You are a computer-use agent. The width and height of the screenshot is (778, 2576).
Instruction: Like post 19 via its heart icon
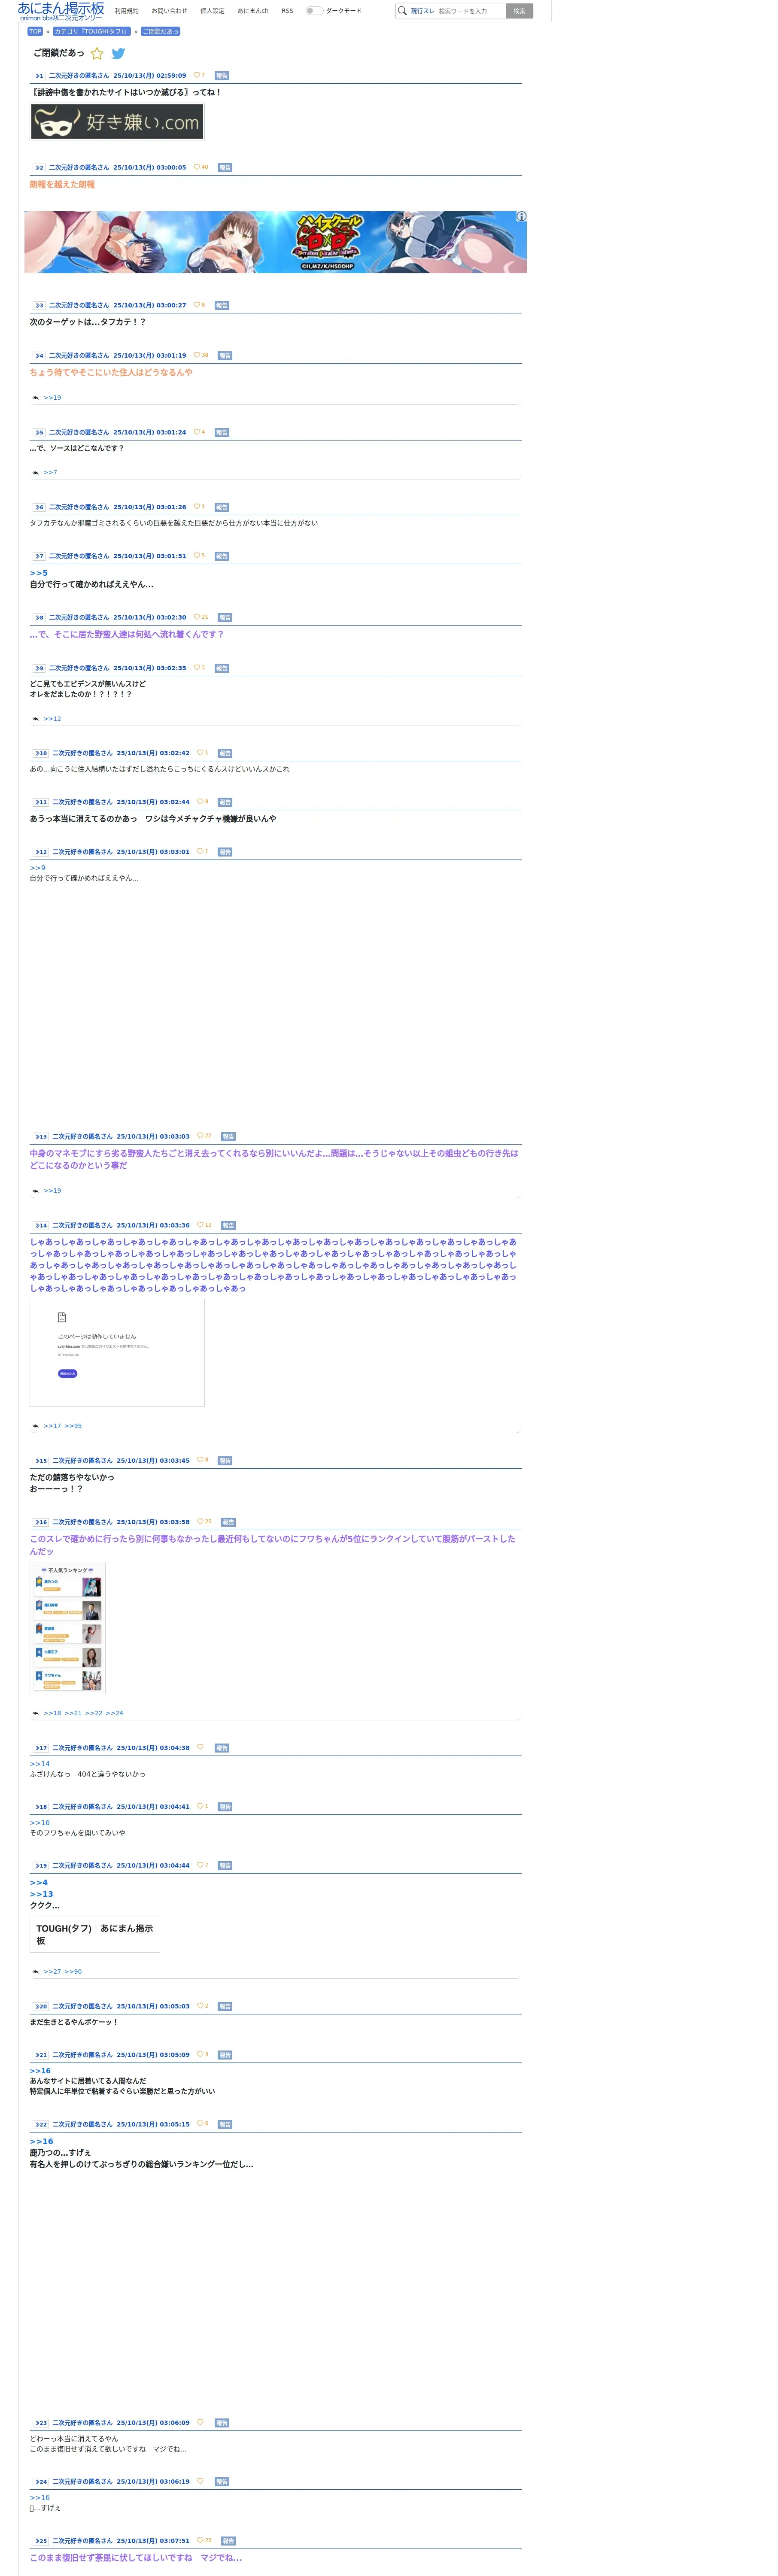coord(200,1864)
